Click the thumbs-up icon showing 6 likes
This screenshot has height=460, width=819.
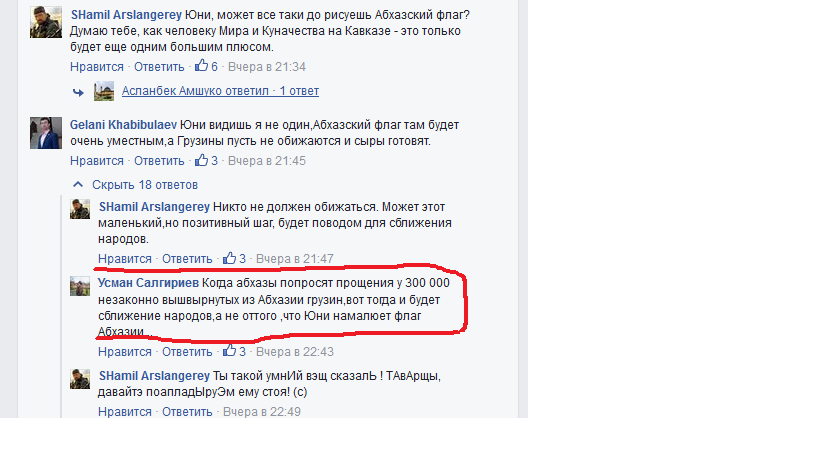201,66
